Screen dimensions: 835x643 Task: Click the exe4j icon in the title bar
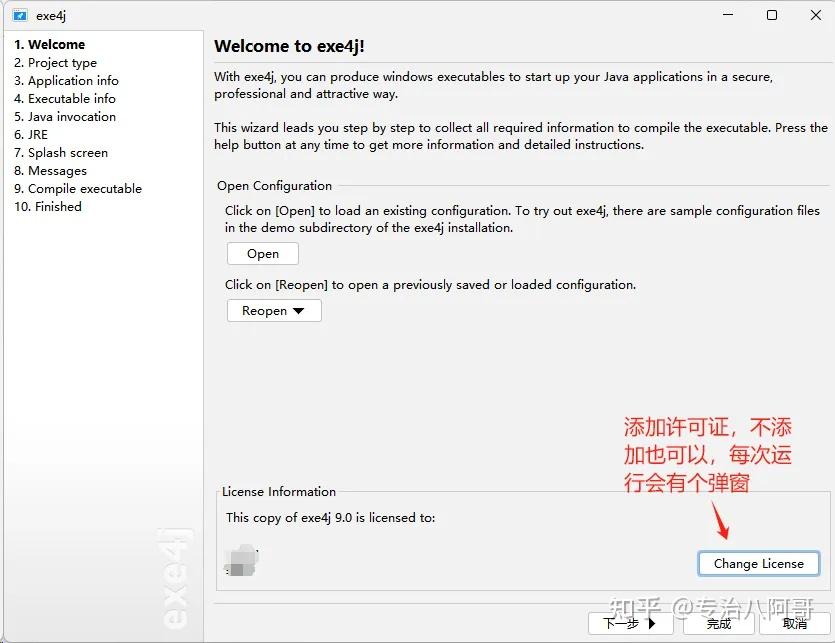(21, 15)
